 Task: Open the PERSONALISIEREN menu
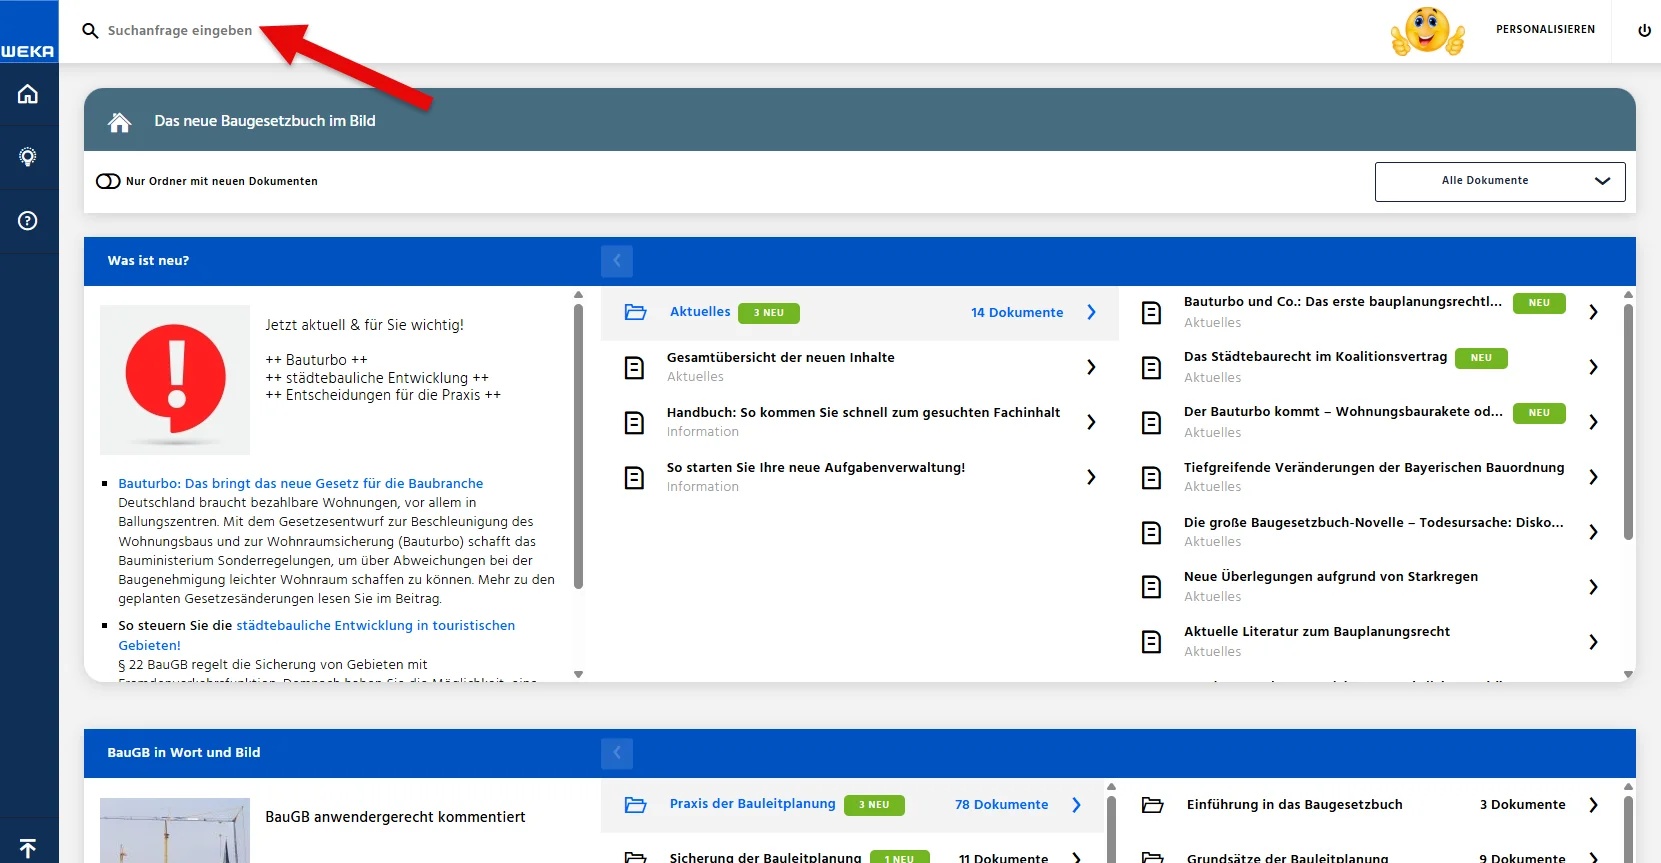(x=1545, y=30)
